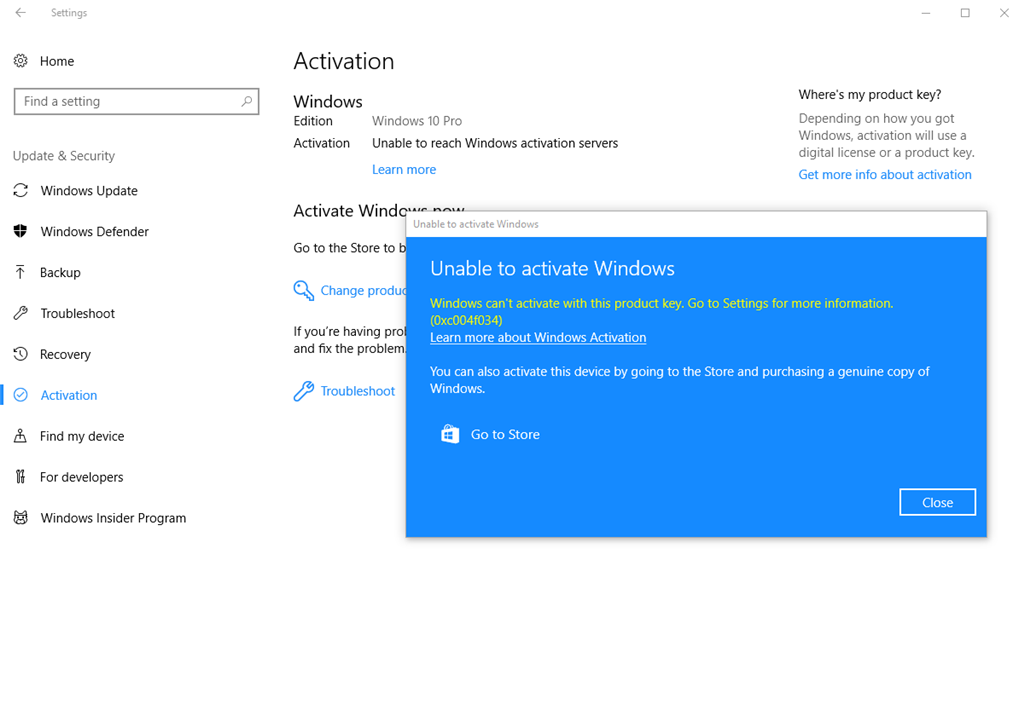Select Recovery in the sidebar
The height and width of the screenshot is (721, 1024).
tap(65, 354)
